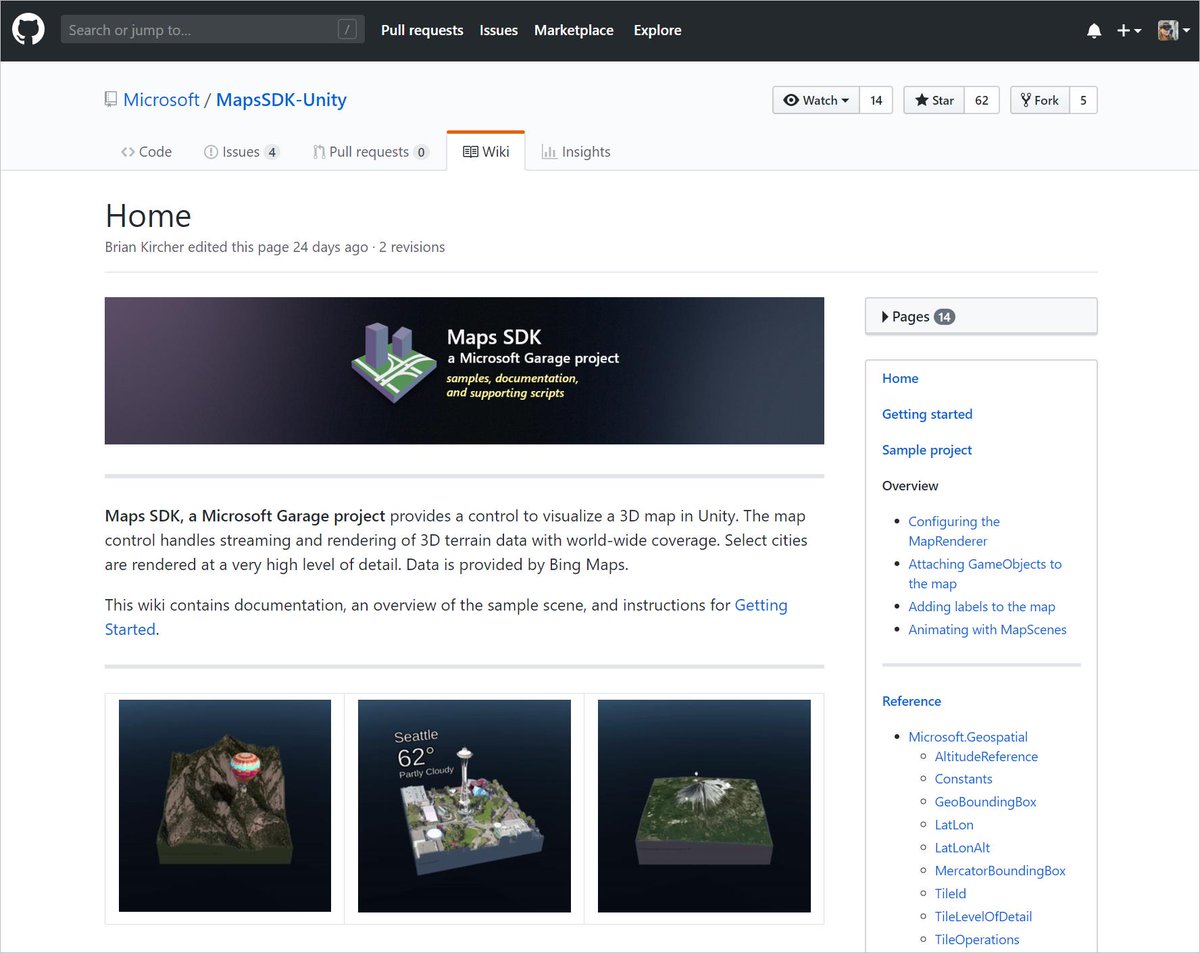Open the Watch dropdown button
The height and width of the screenshot is (953, 1200).
pyautogui.click(x=816, y=100)
